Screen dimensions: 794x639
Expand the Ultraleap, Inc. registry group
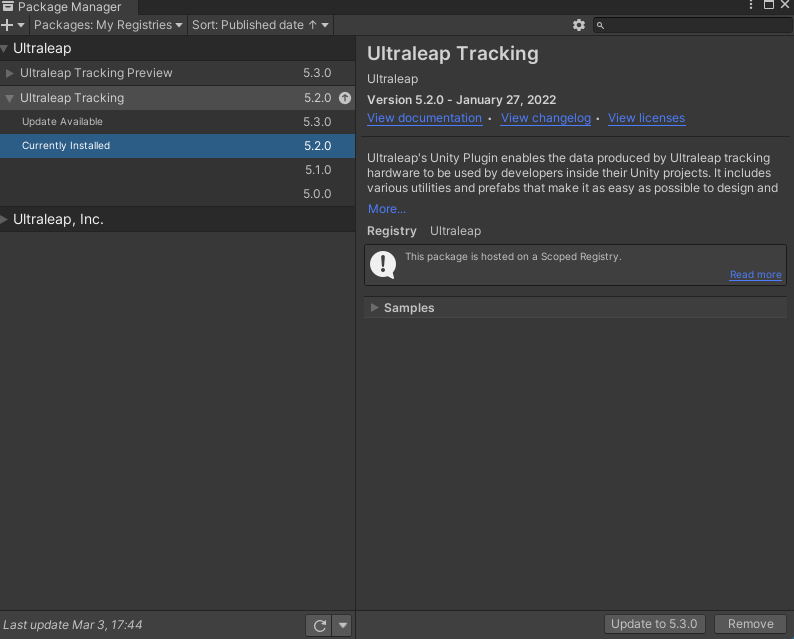point(6,219)
